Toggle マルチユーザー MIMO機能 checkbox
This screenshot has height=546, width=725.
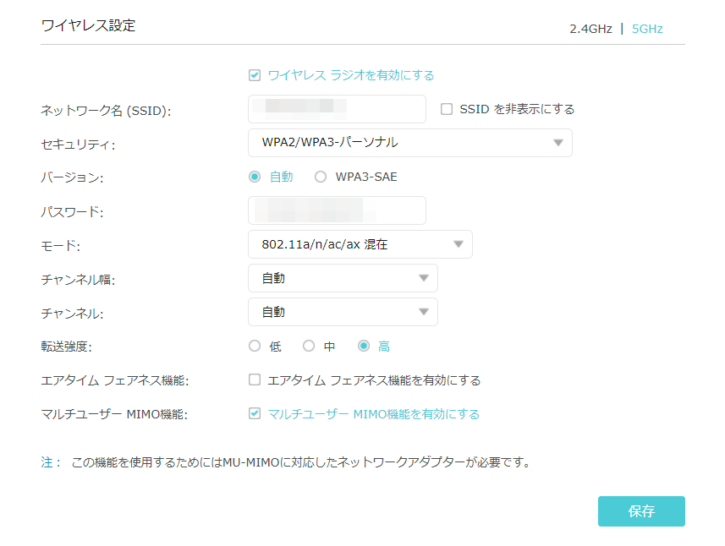tap(255, 414)
